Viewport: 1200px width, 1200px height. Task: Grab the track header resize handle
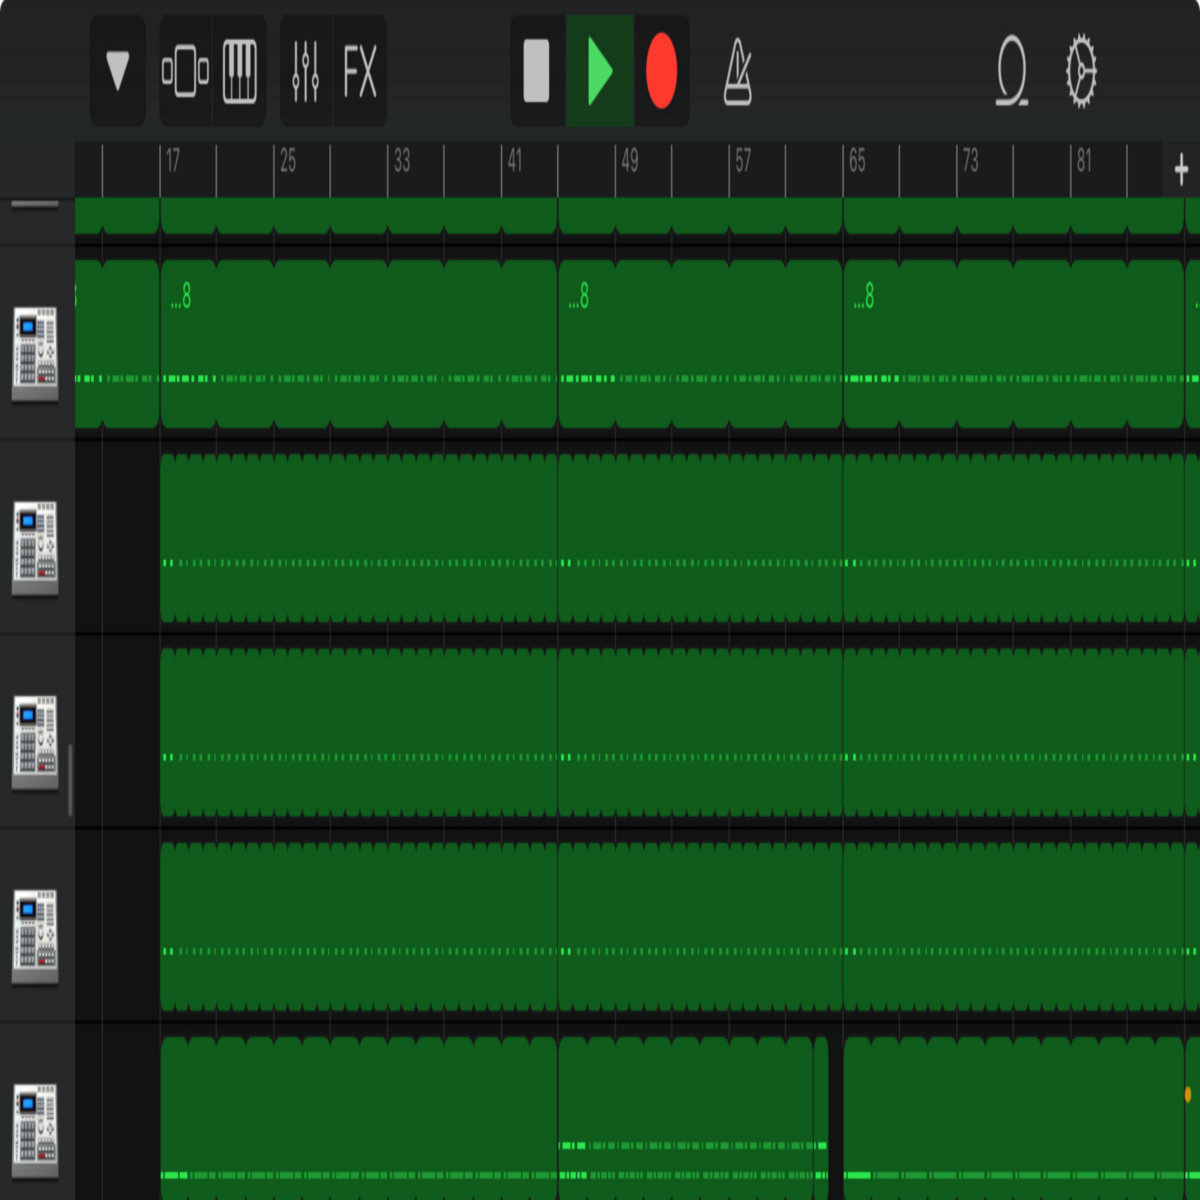tap(70, 780)
